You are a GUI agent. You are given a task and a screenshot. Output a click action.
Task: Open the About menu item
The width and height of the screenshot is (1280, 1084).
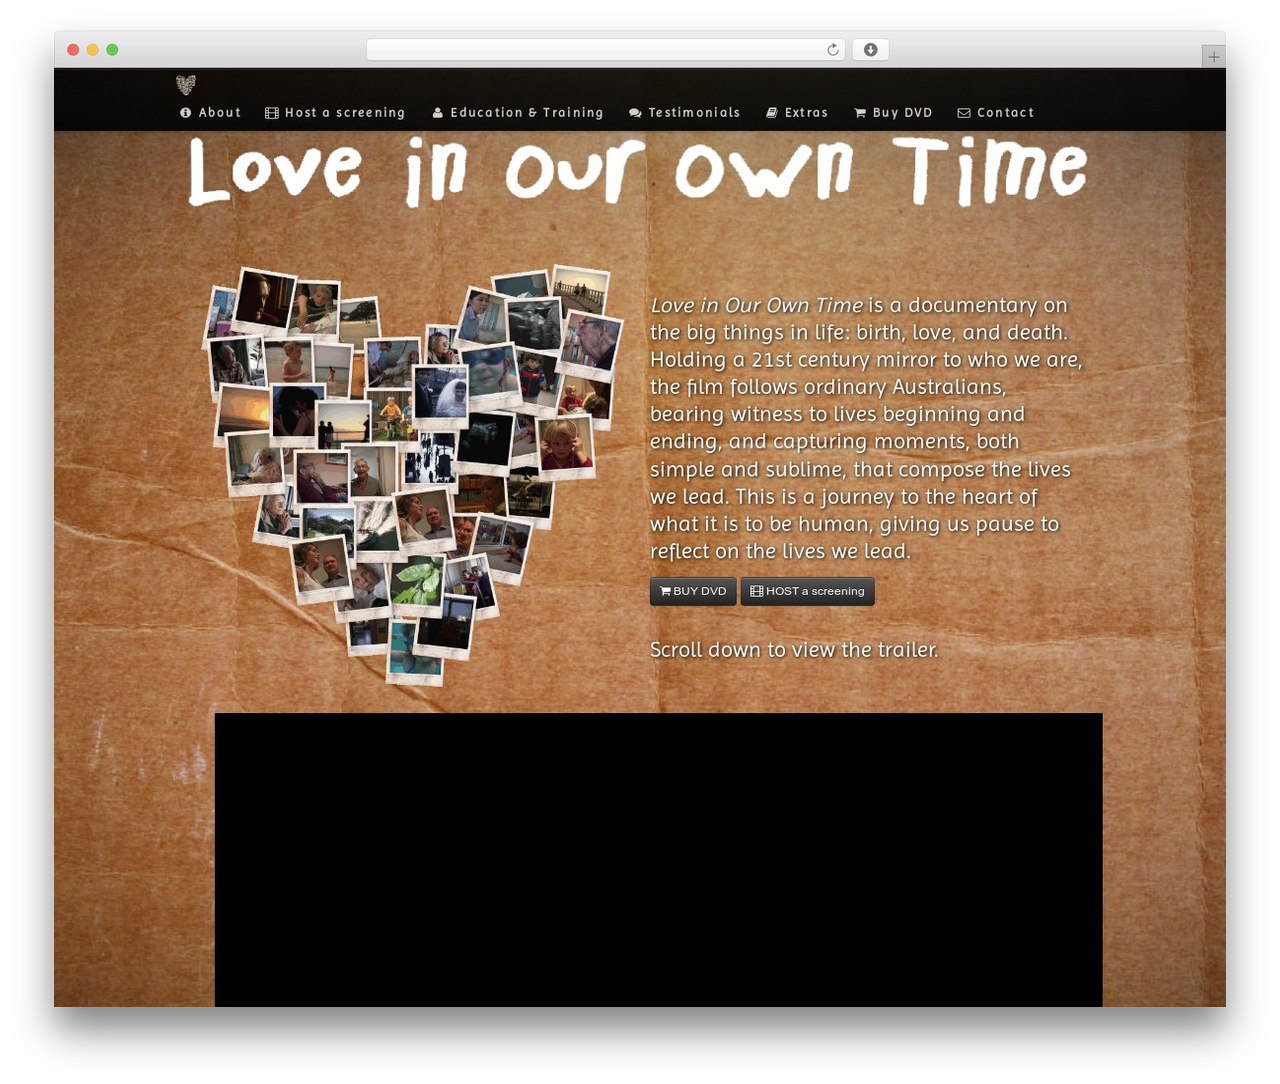pos(211,113)
